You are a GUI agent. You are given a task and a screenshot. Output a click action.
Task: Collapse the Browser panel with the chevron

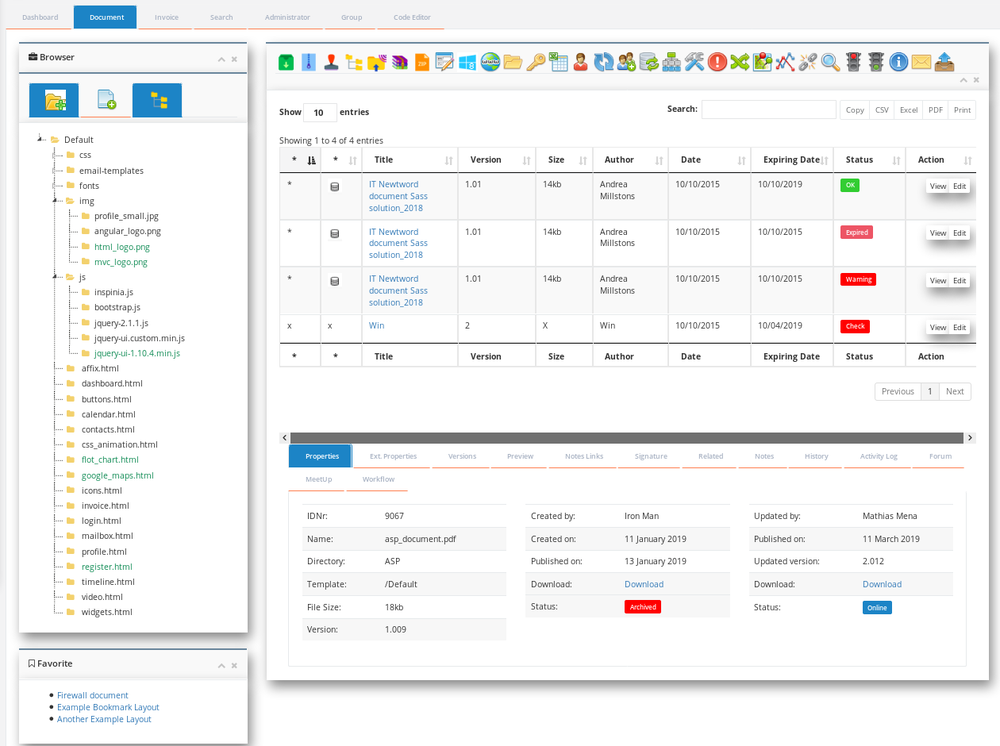pyautogui.click(x=221, y=57)
